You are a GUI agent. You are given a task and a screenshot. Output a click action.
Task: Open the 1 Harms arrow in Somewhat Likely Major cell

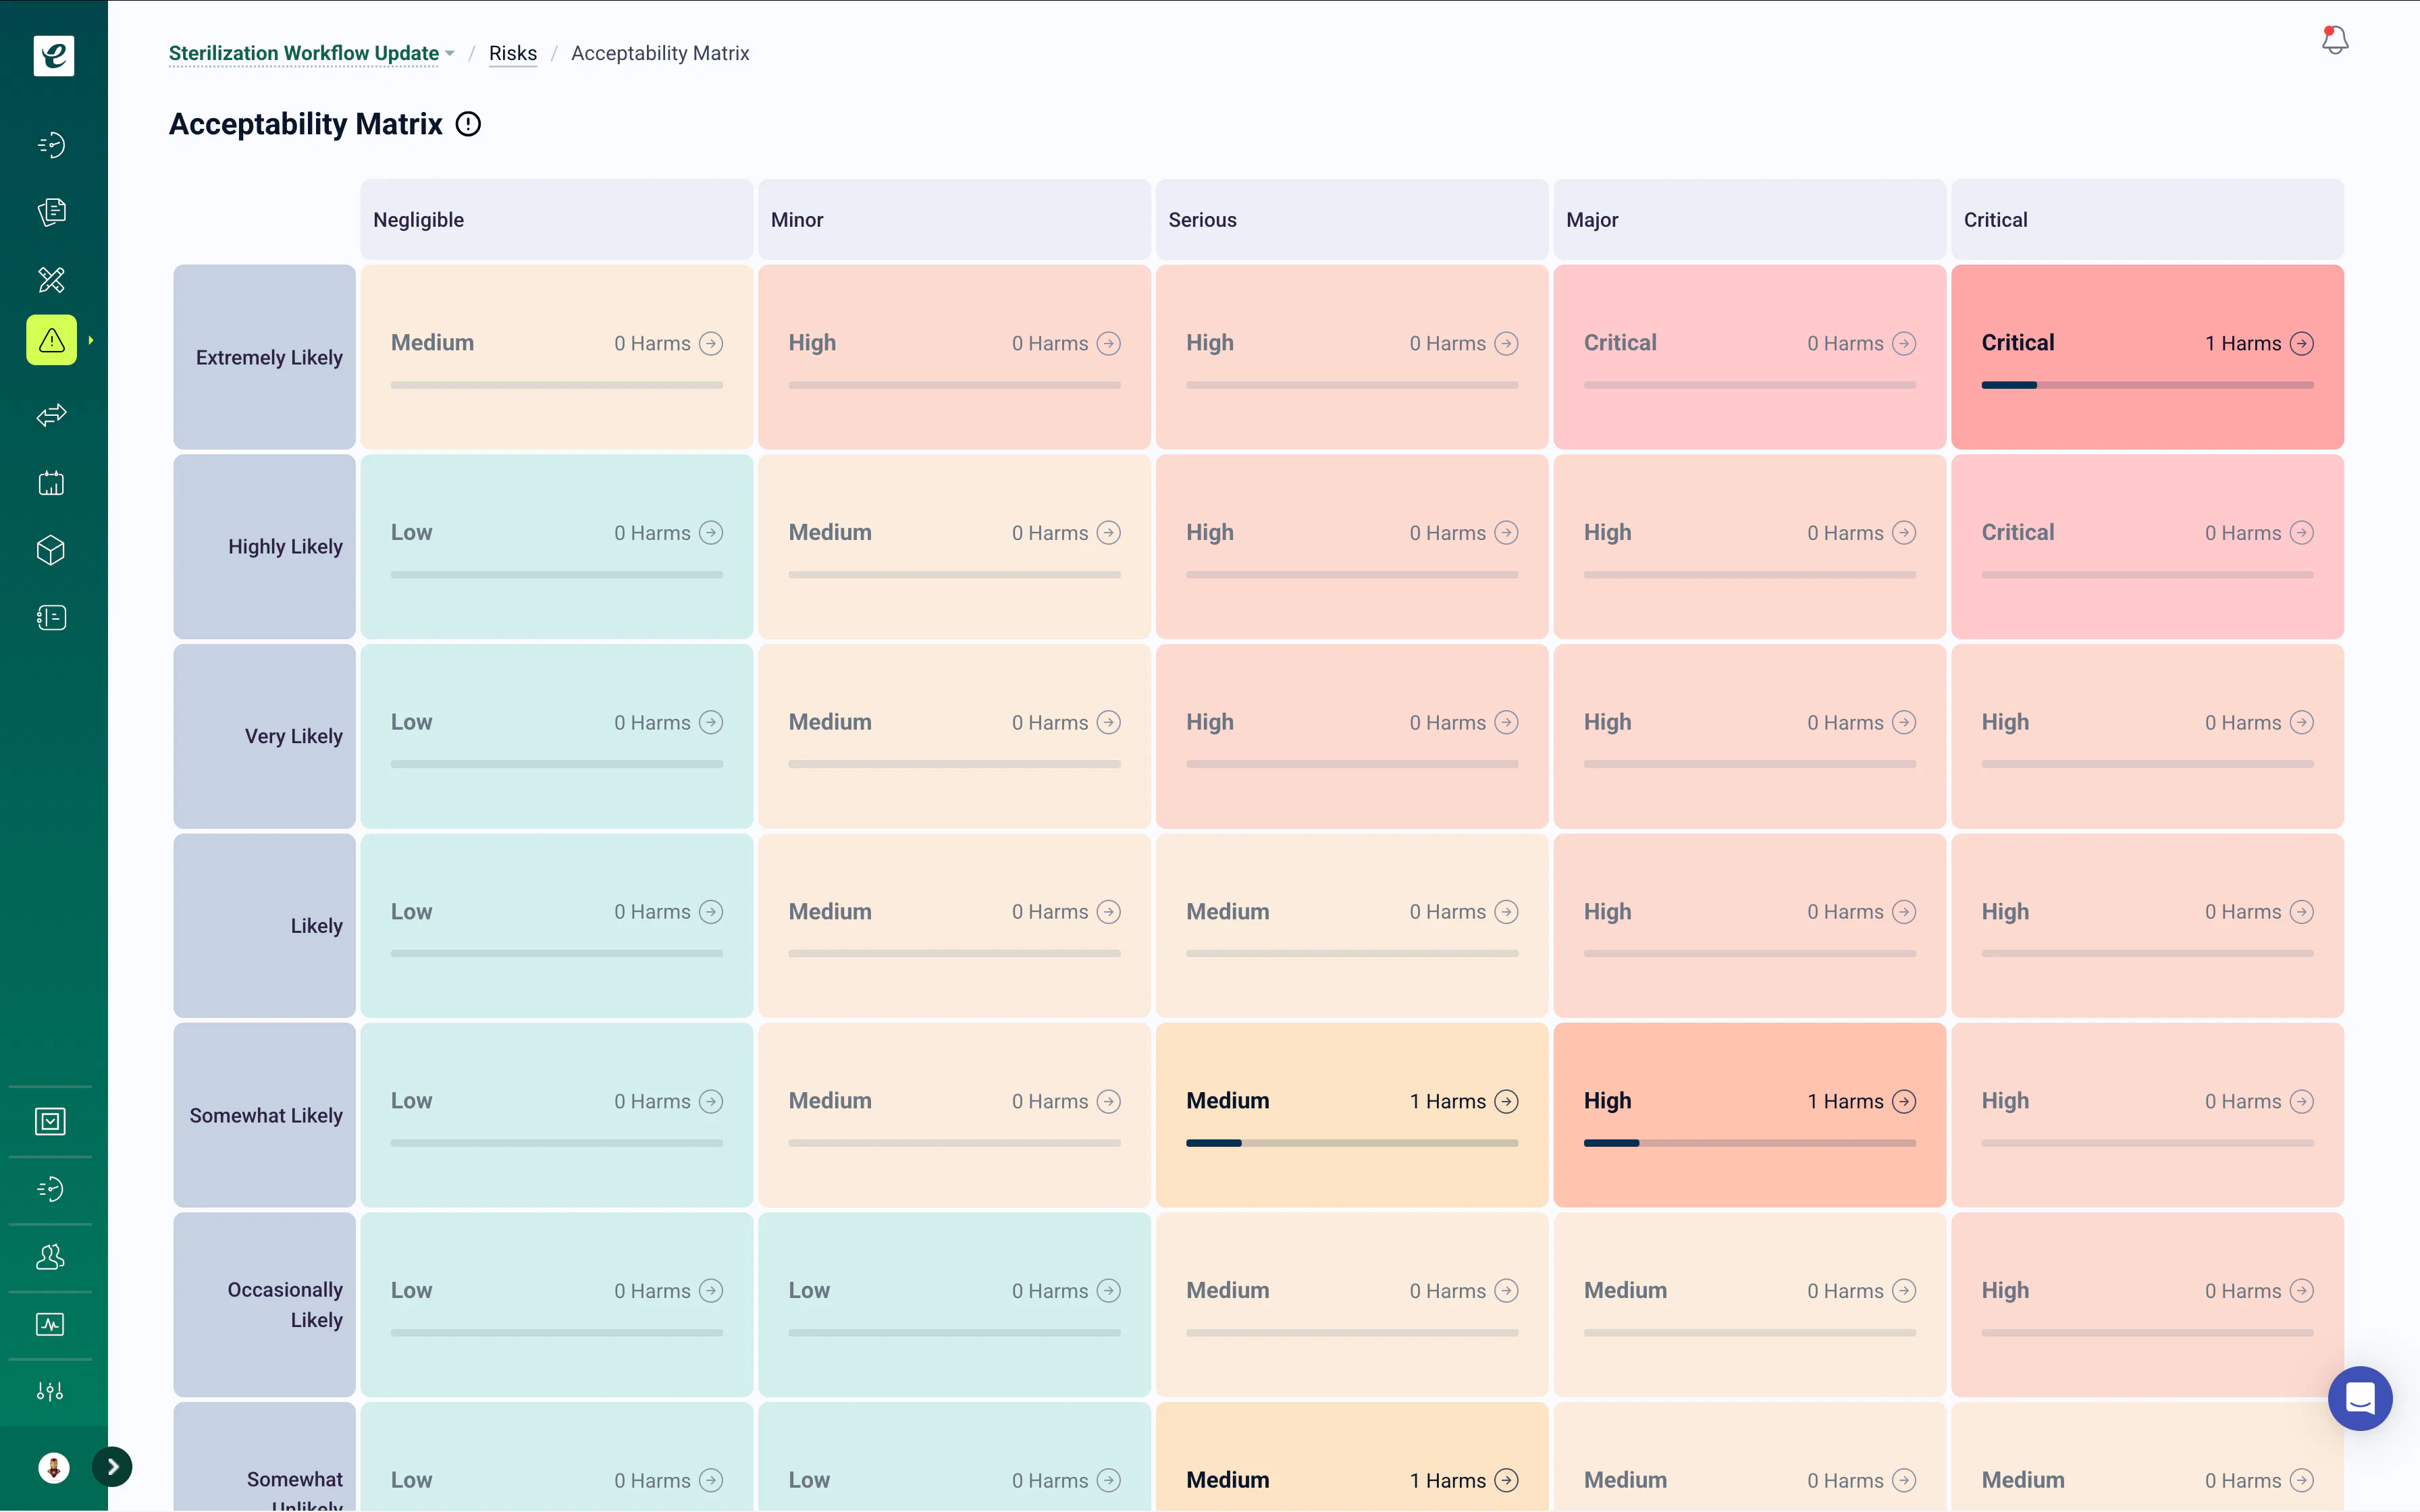click(1904, 1101)
